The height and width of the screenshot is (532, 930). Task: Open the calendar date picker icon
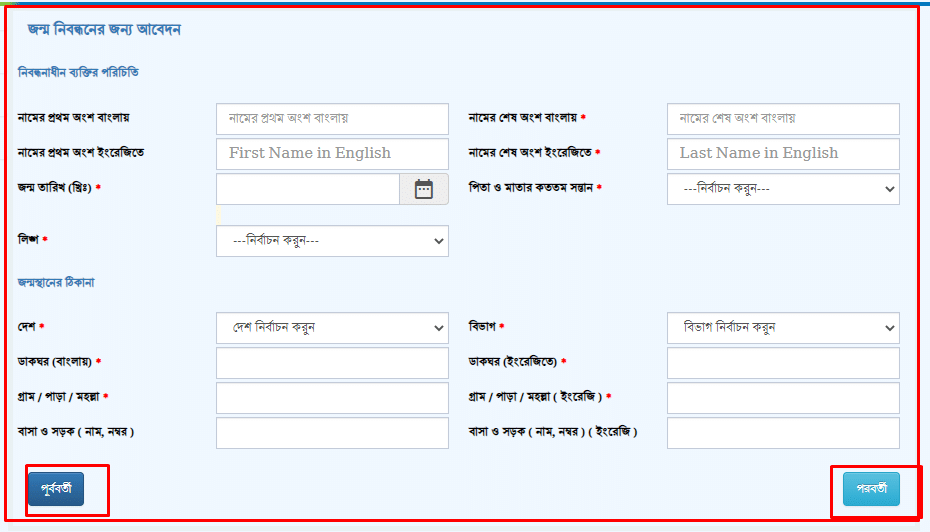424,189
